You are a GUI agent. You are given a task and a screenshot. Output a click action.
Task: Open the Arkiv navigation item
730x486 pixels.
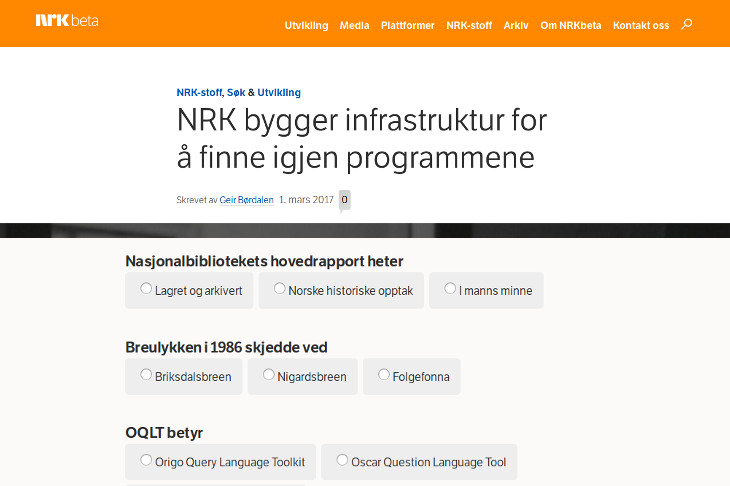point(516,26)
